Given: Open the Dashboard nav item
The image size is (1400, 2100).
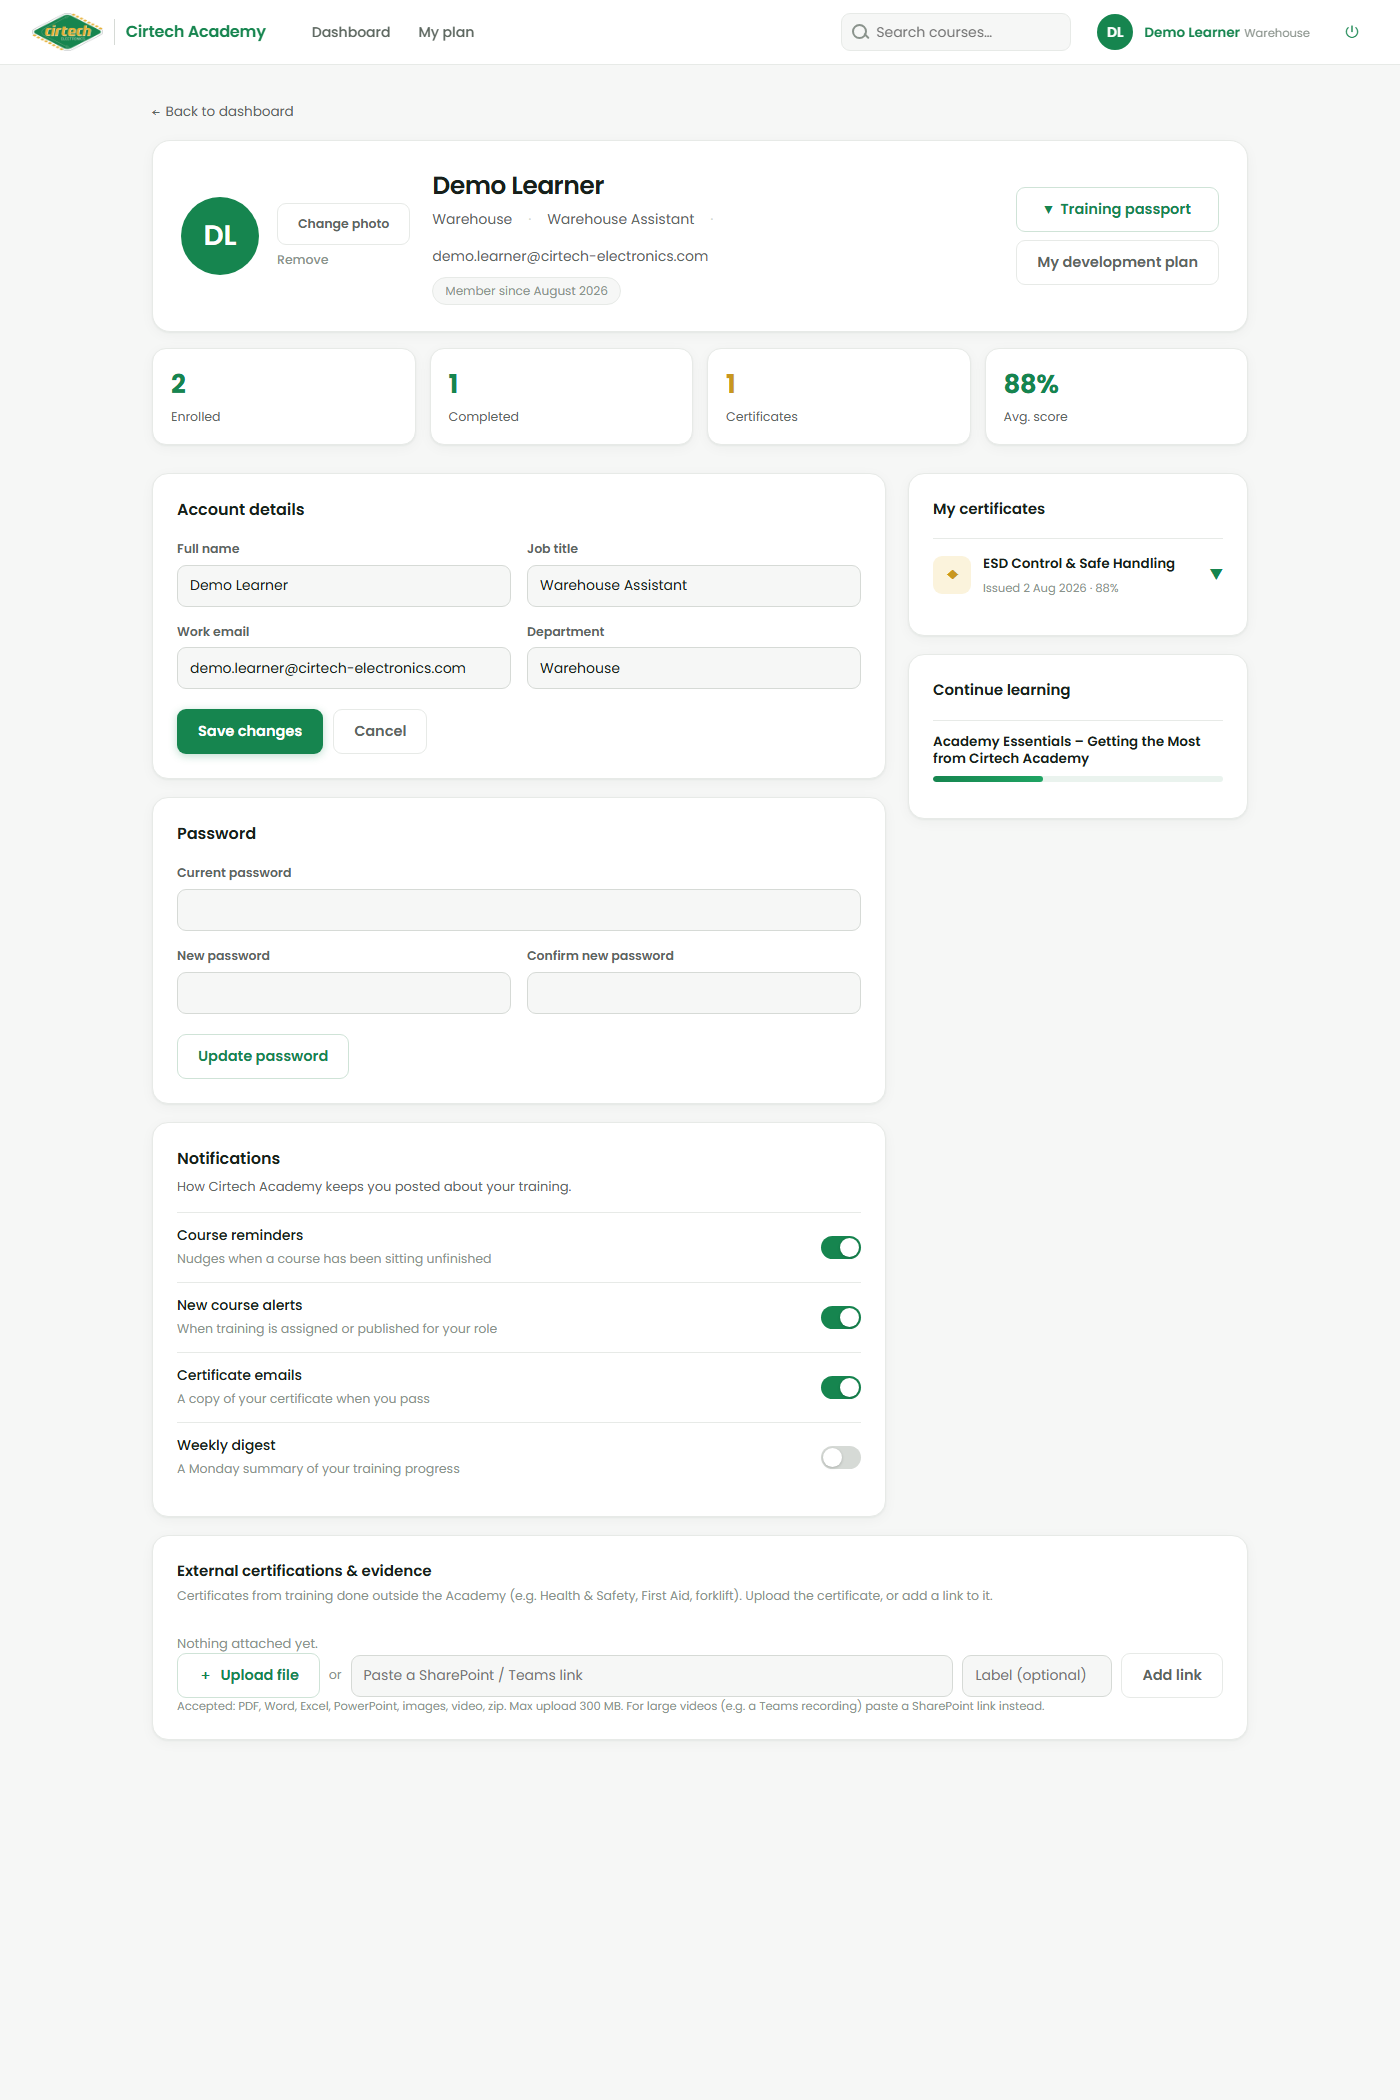Looking at the screenshot, I should (x=351, y=32).
